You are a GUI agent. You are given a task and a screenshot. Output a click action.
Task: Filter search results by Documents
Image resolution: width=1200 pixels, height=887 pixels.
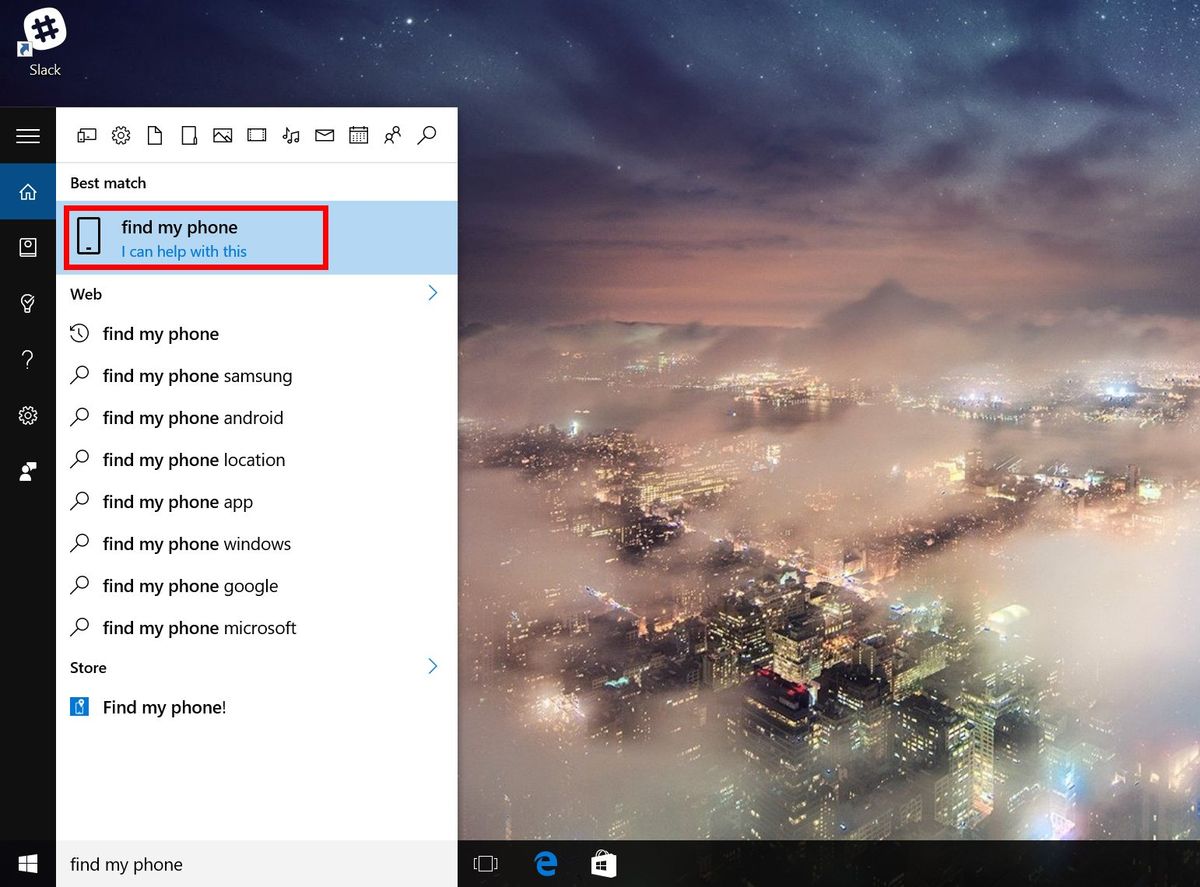155,135
